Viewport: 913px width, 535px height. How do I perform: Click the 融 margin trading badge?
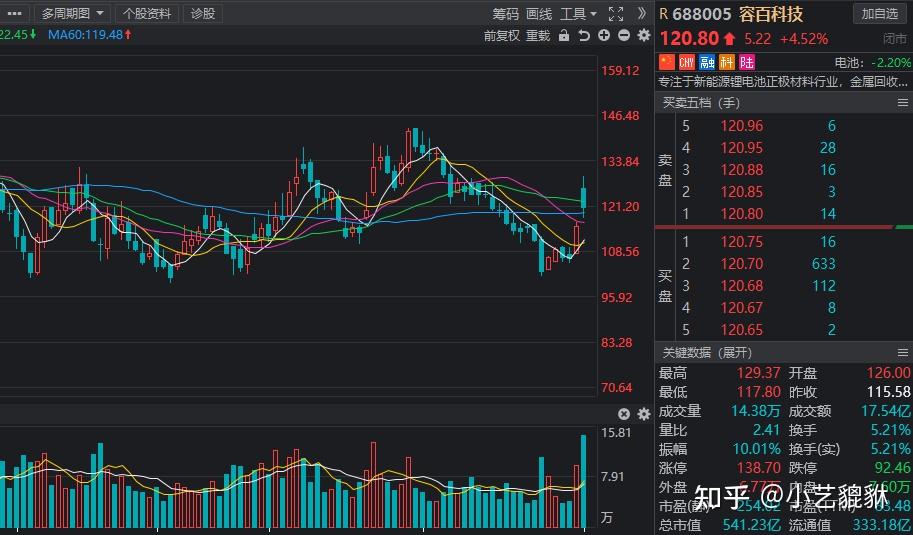pyautogui.click(x=707, y=62)
